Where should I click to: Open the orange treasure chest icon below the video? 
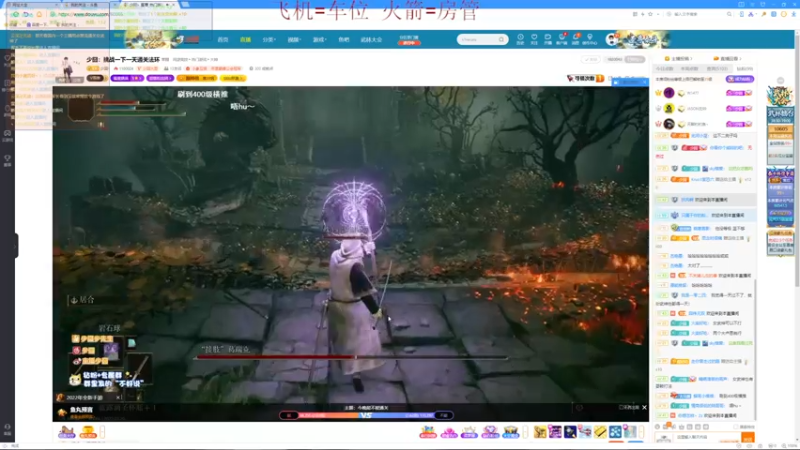[x=88, y=432]
